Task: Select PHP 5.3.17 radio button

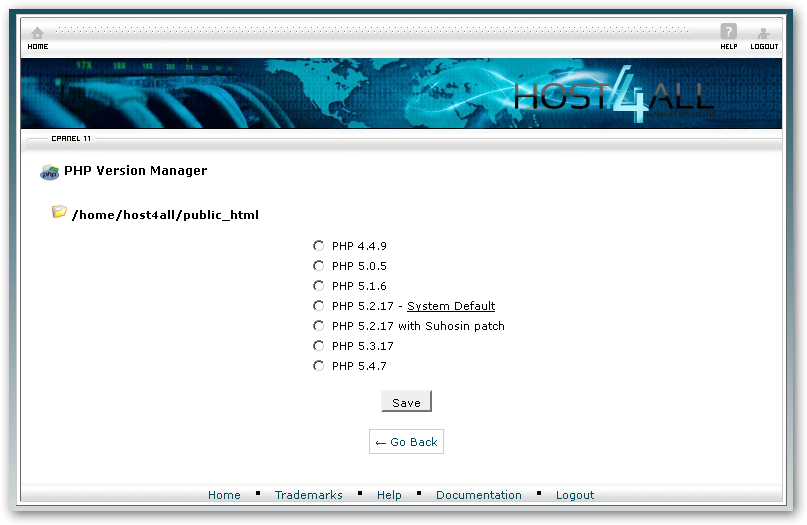Action: [319, 346]
